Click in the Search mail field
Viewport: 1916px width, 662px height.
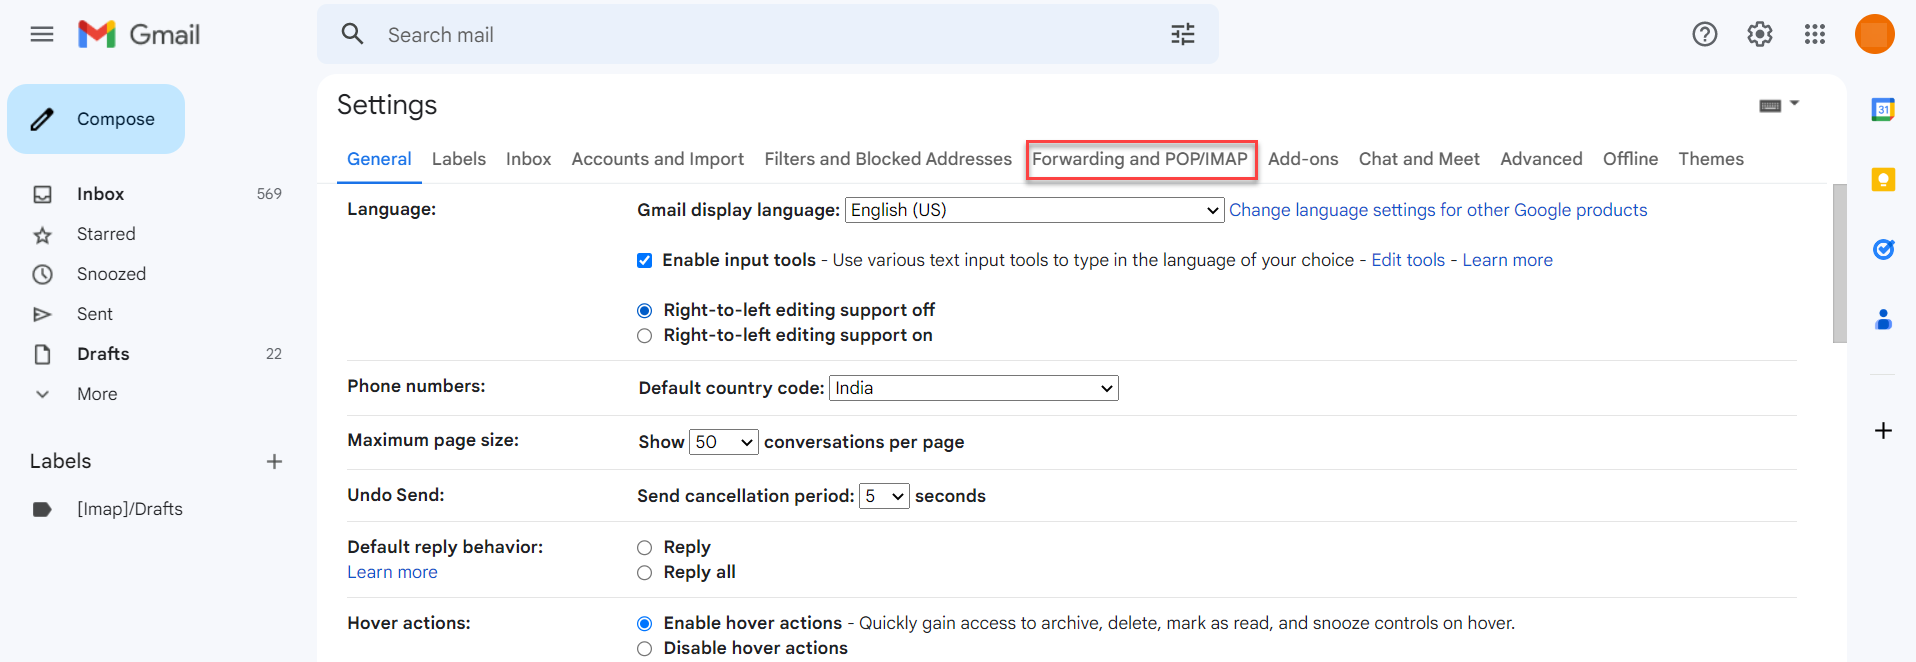coord(768,35)
